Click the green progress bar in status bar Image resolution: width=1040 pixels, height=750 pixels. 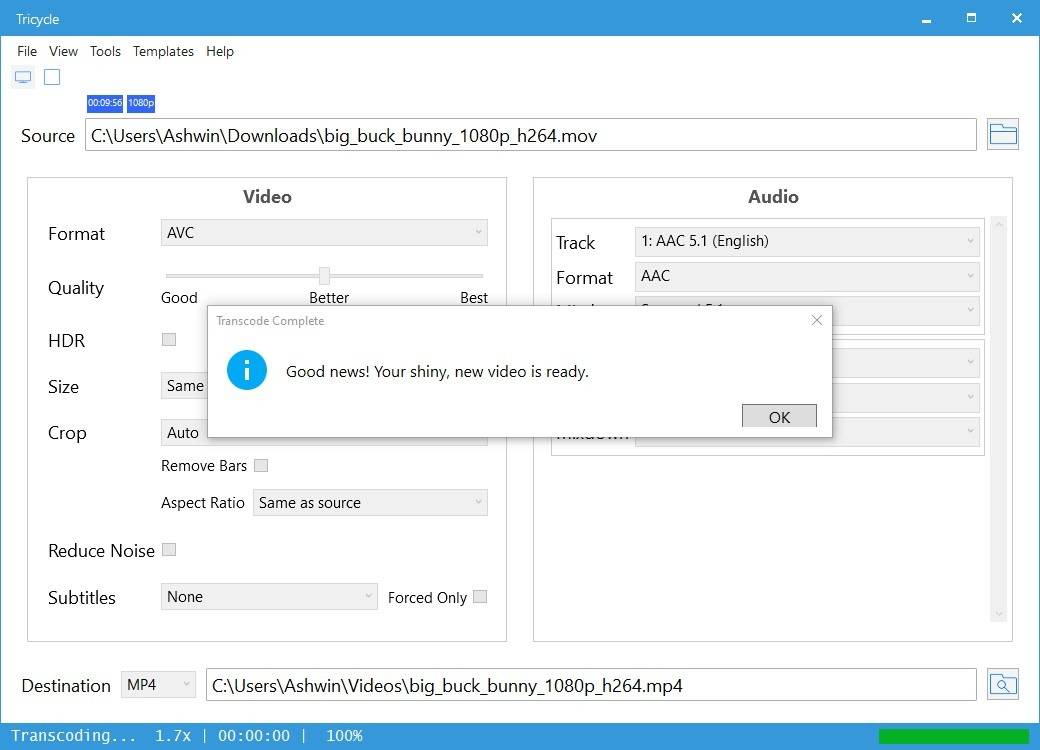point(953,736)
